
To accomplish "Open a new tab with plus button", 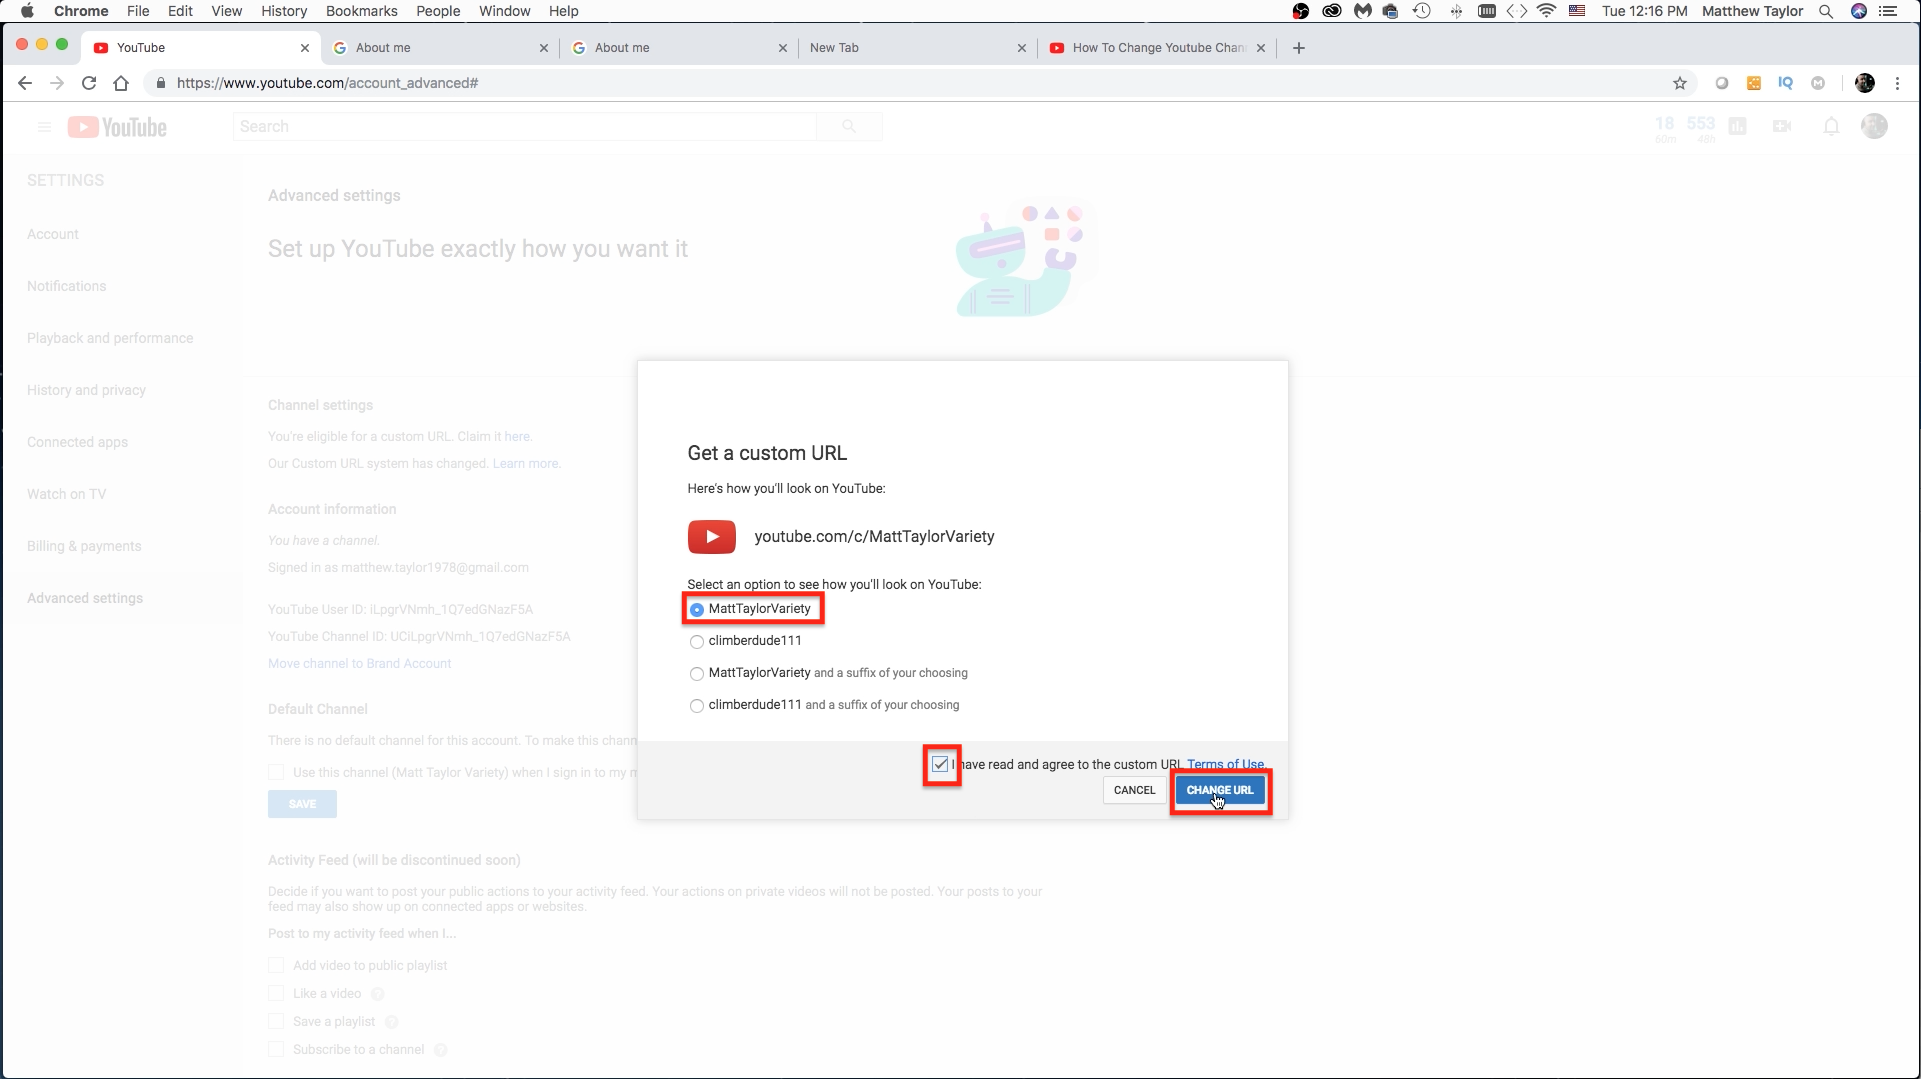I will coord(1299,47).
